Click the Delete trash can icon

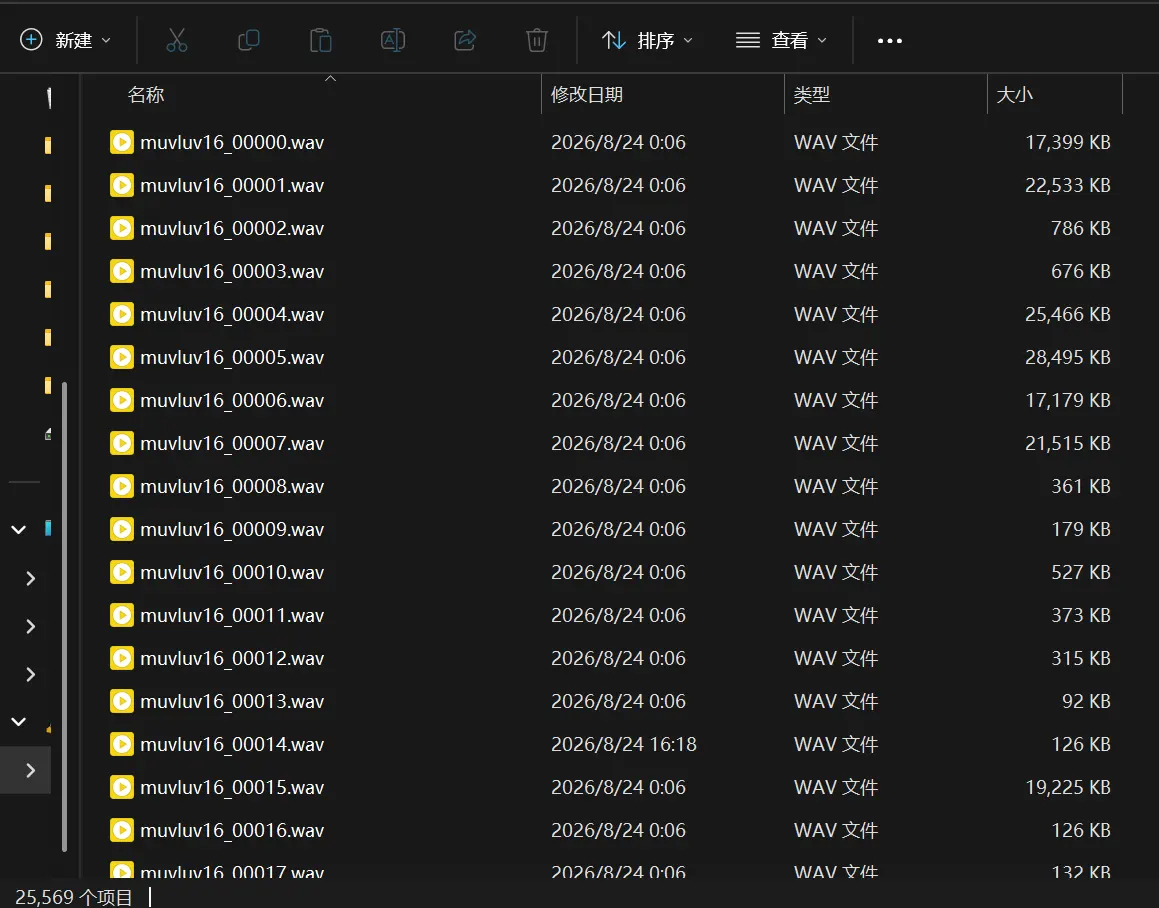click(537, 40)
